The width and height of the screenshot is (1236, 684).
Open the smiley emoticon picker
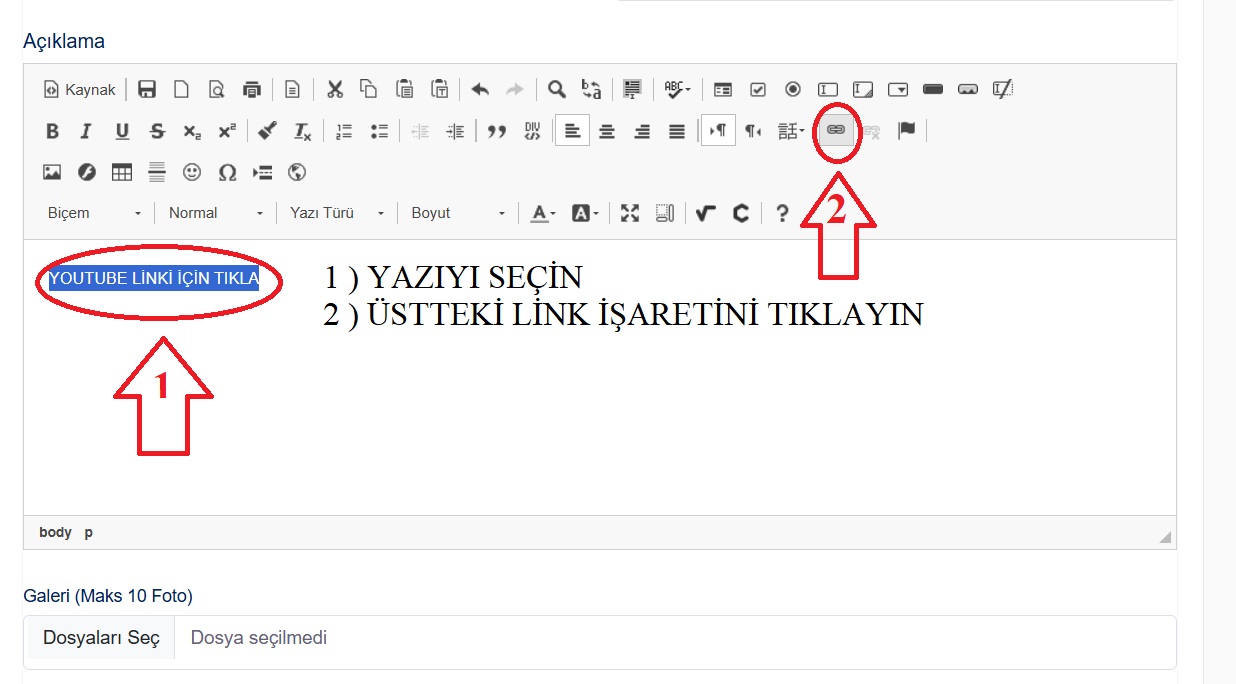pos(191,172)
